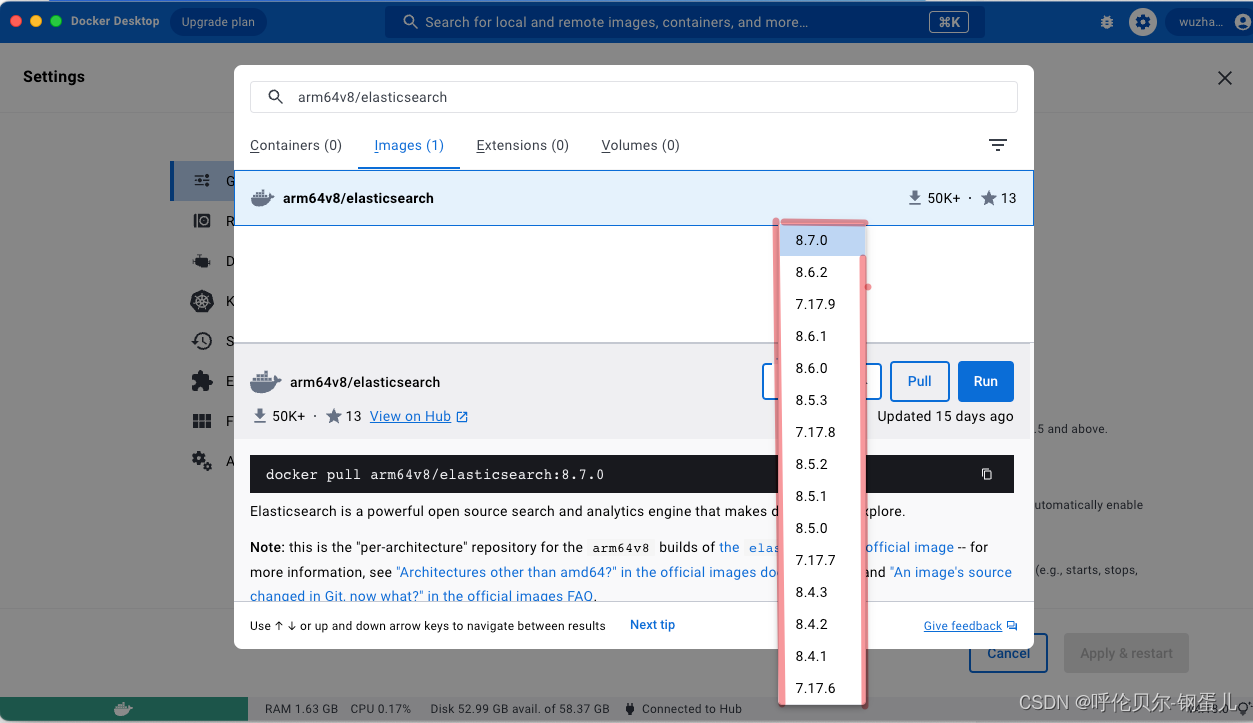Open the official image link

tap(909, 547)
